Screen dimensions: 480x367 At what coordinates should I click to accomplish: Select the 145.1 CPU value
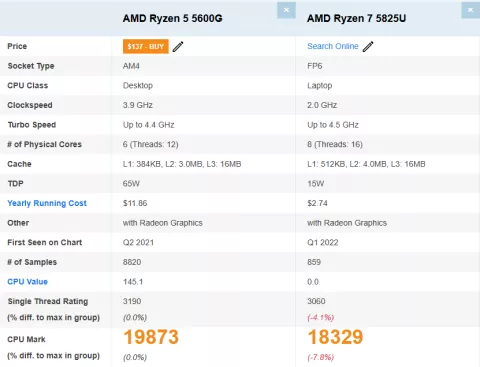133,282
